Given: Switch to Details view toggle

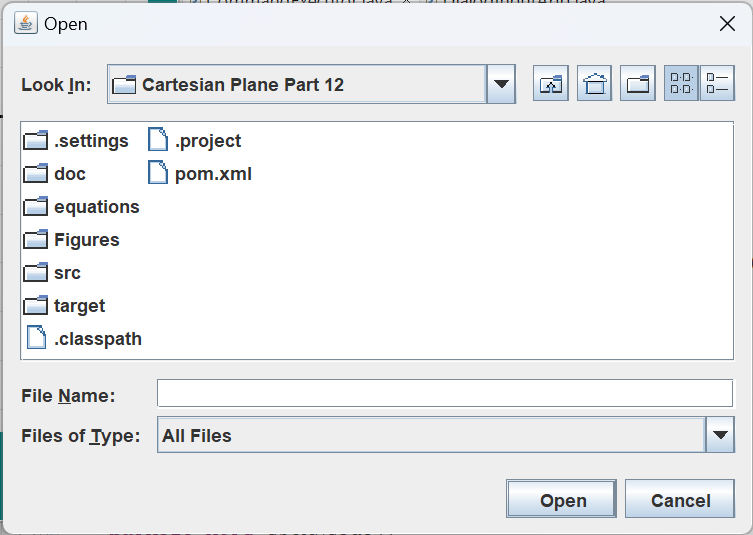Looking at the screenshot, I should click(x=717, y=85).
